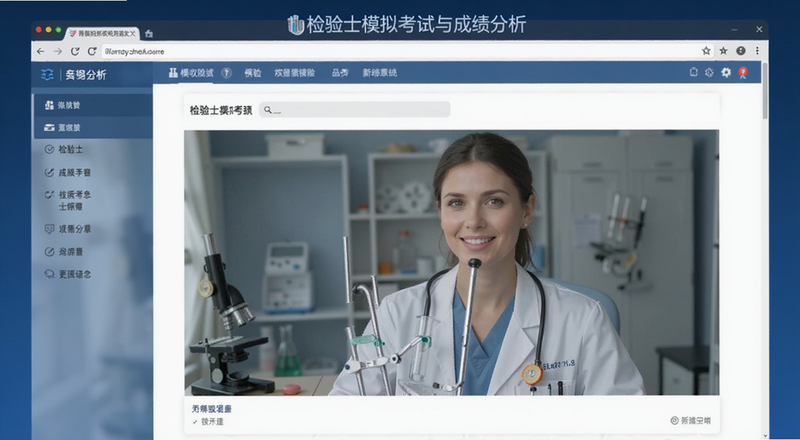
Task: Open the browser three-dot menu
Action: (757, 51)
